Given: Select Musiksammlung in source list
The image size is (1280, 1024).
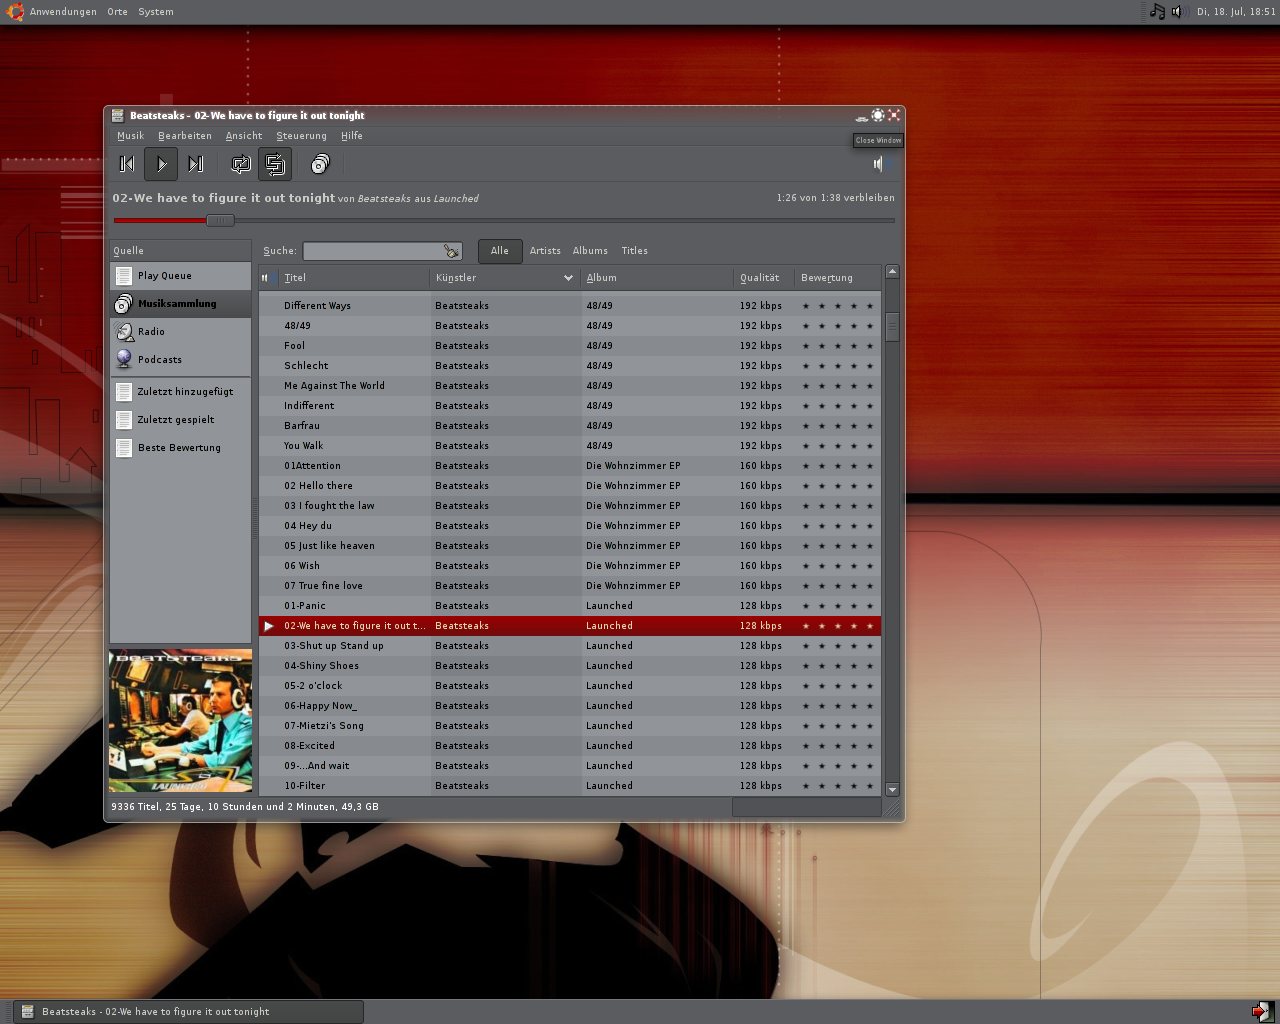Looking at the screenshot, I should click(180, 304).
